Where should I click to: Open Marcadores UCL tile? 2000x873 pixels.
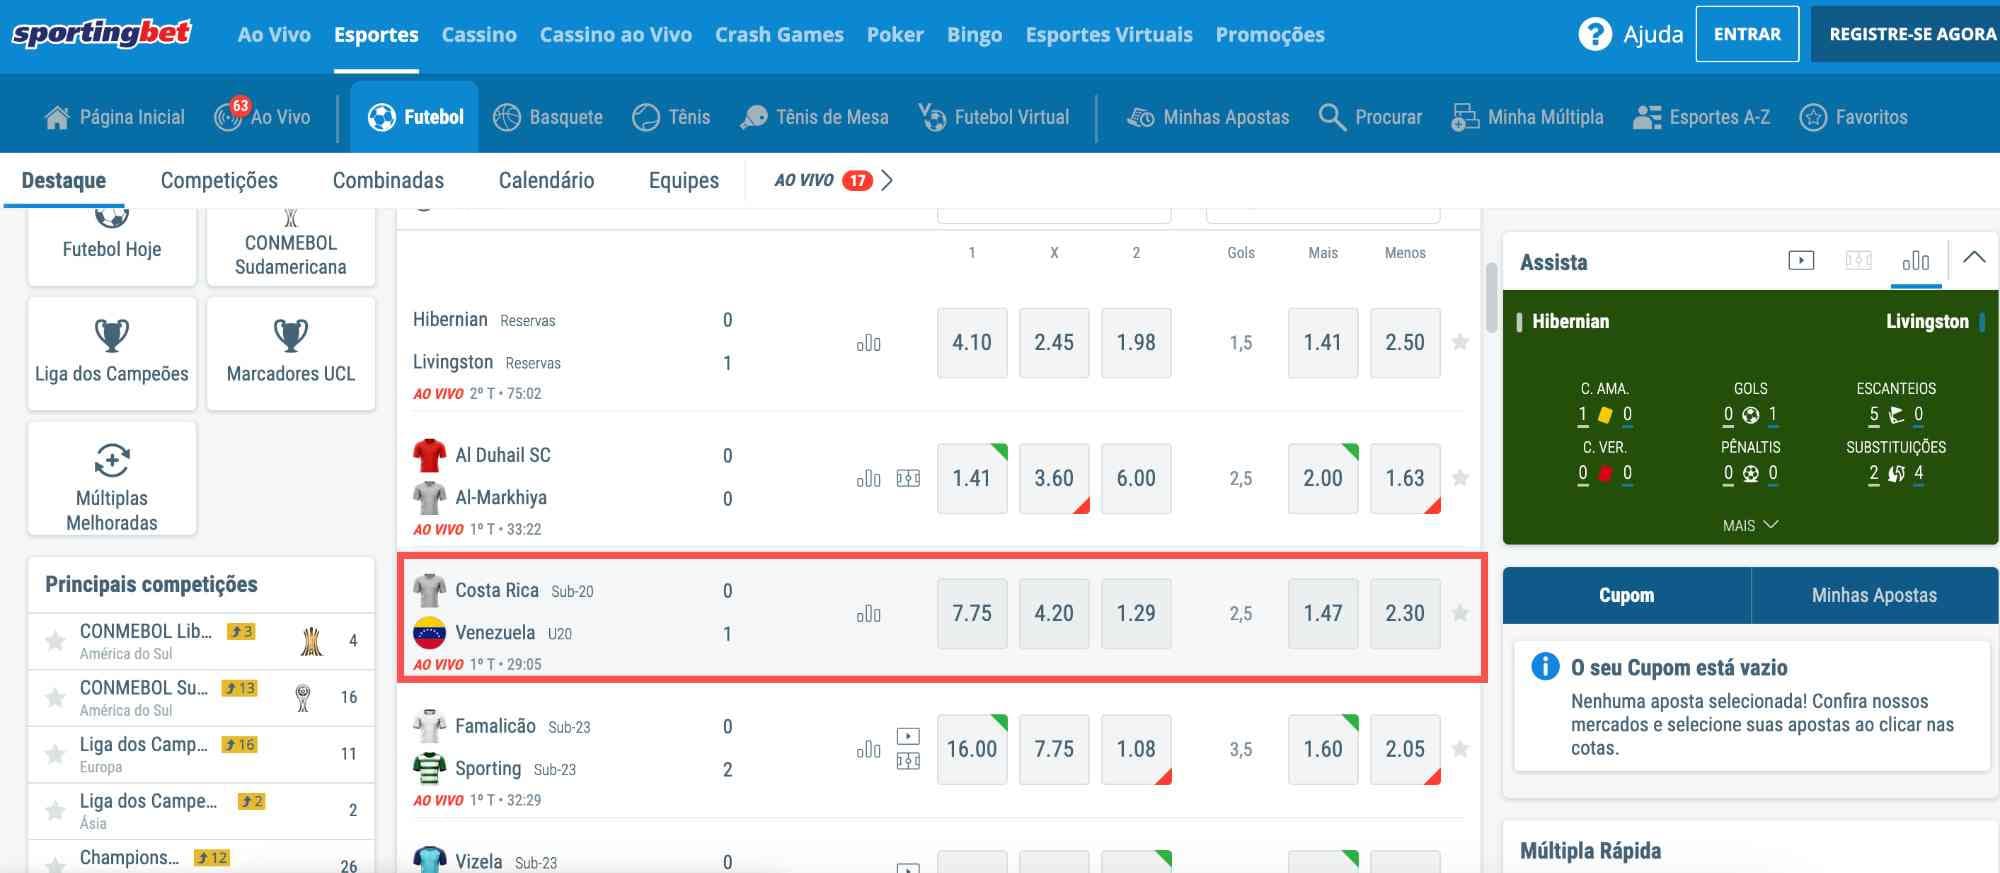[x=291, y=353]
